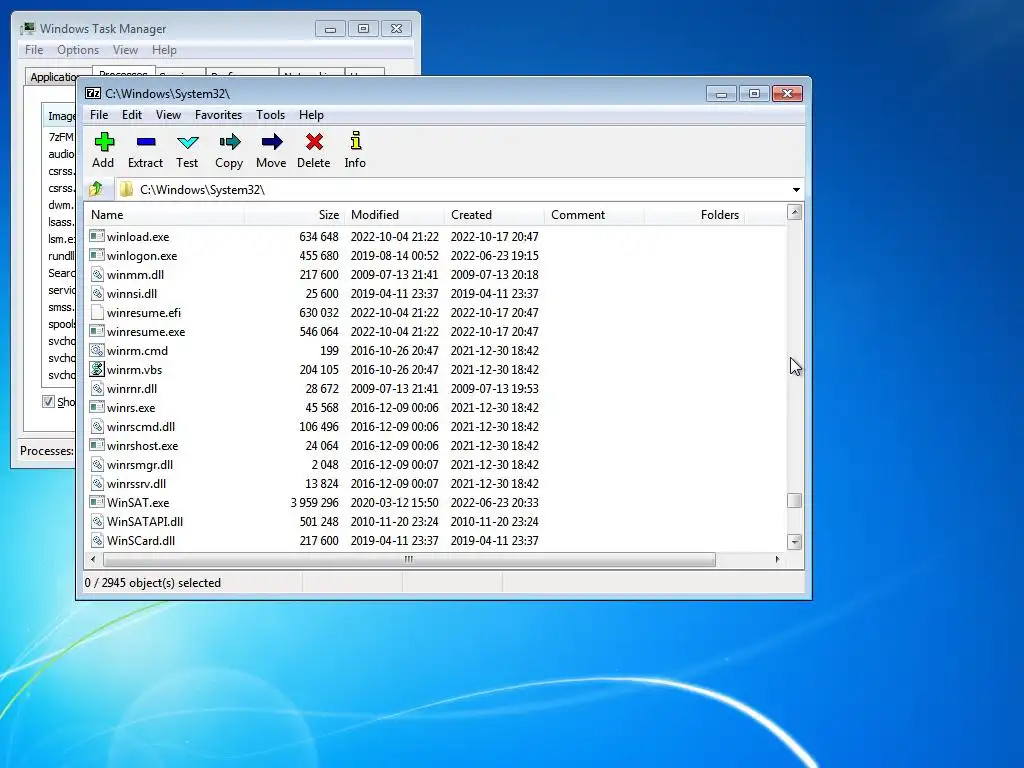Select the winrscmd.dll row
This screenshot has height=768, width=1024.
tap(435, 426)
